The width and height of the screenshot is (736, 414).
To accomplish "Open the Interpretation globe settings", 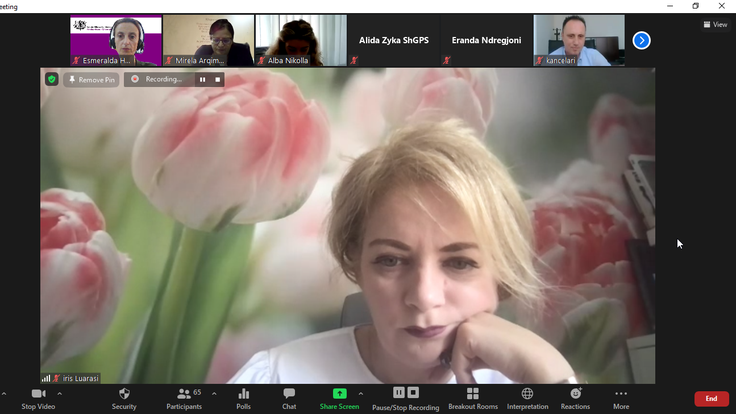I will [527, 398].
